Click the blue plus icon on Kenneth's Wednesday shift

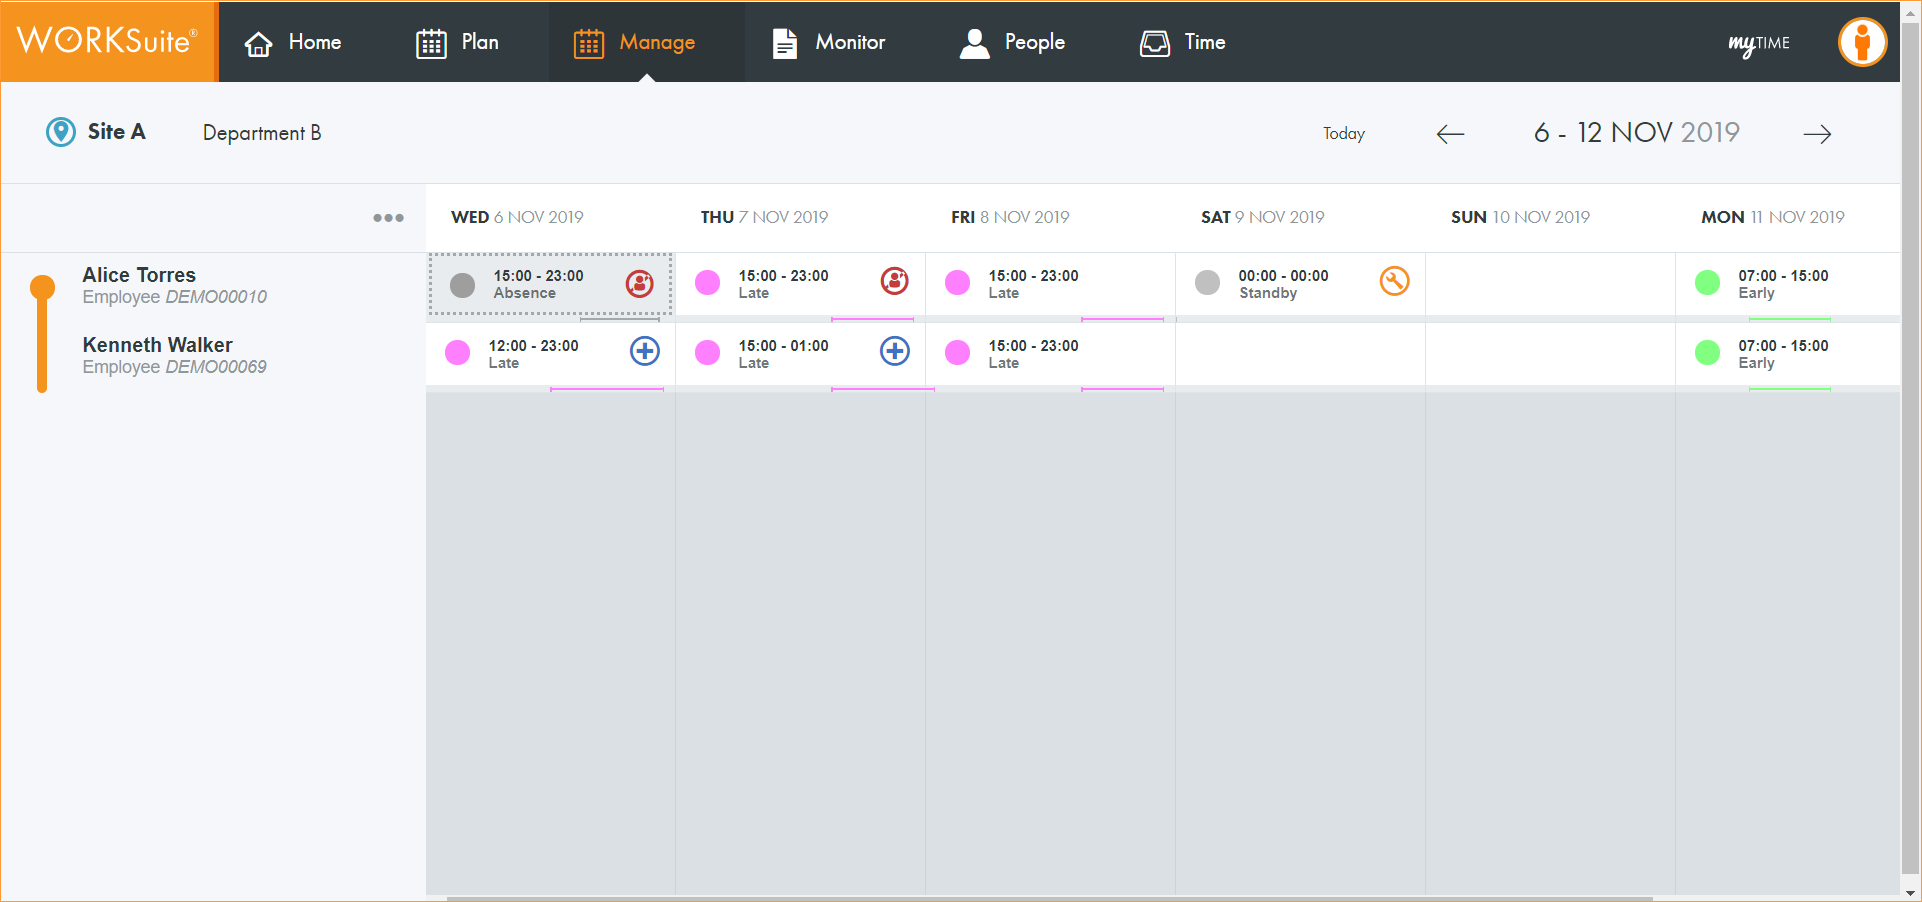pyautogui.click(x=645, y=351)
